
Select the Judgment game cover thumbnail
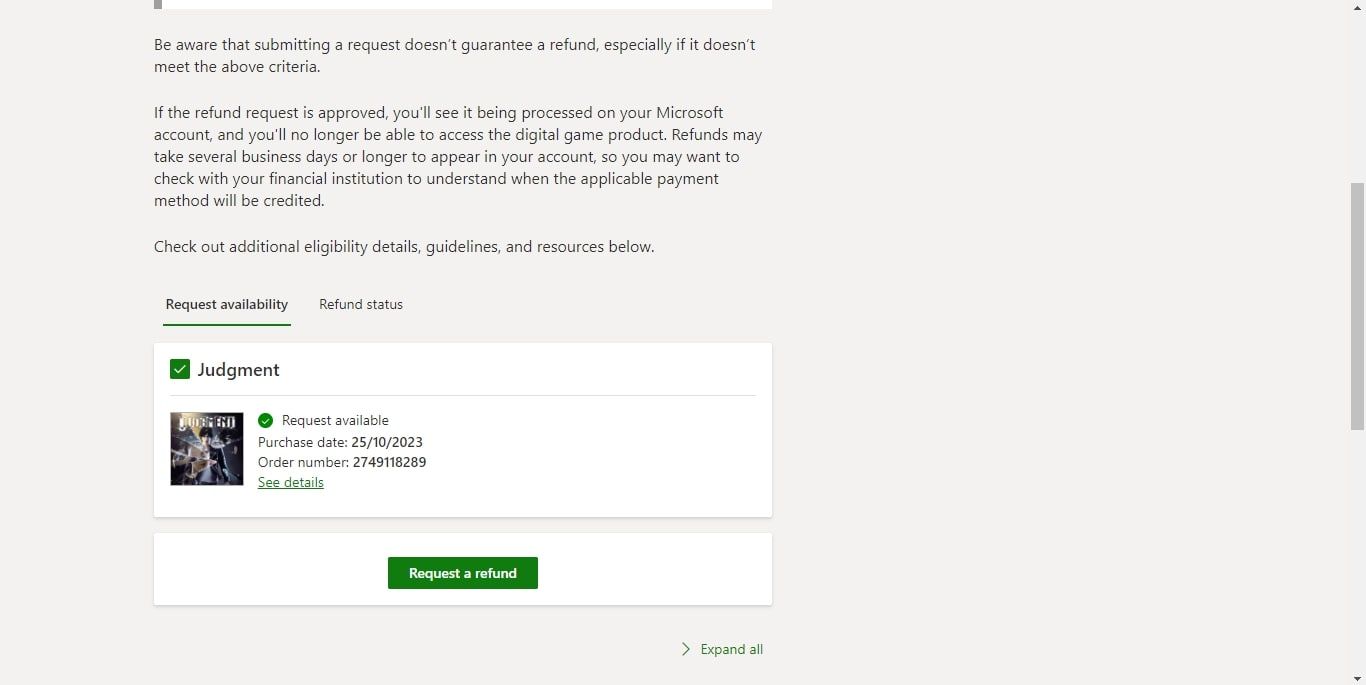pos(206,448)
